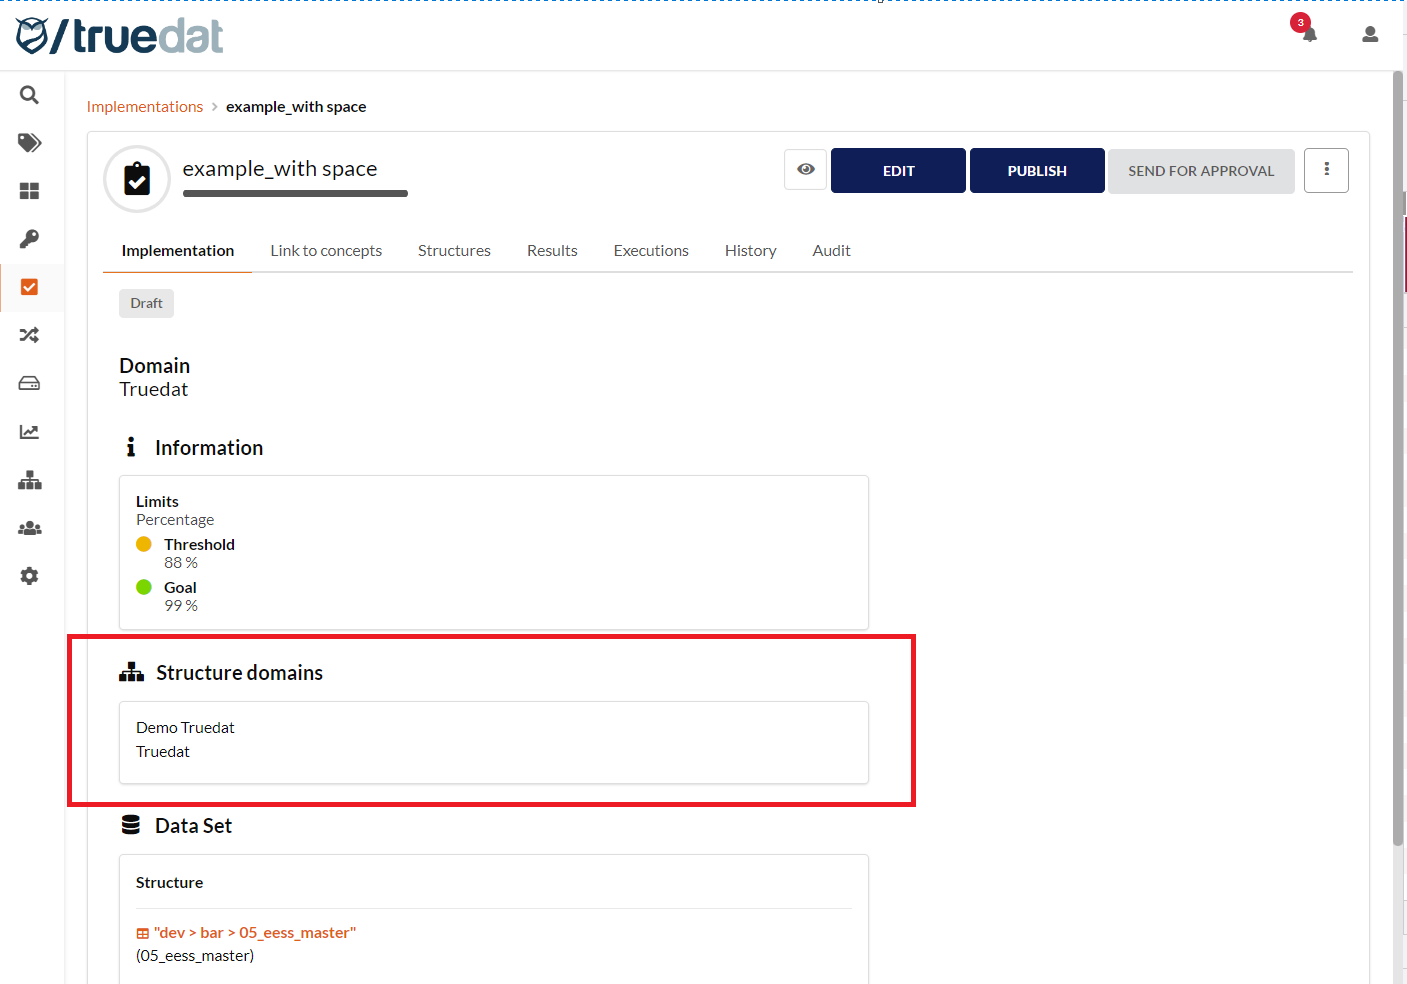Click the PUBLISH button
The height and width of the screenshot is (984, 1407).
coord(1037,171)
